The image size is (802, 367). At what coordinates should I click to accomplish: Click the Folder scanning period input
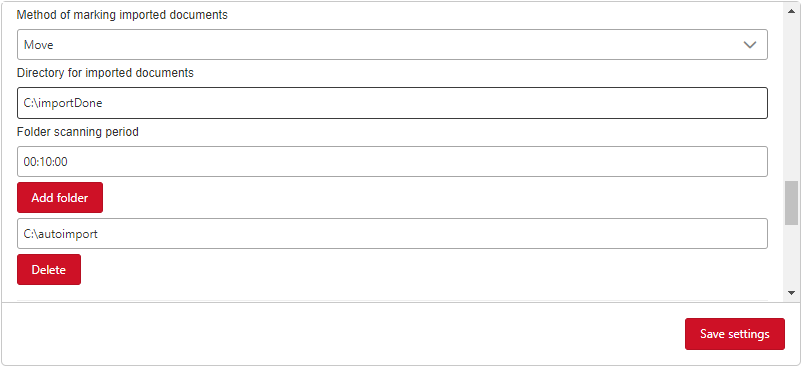point(392,162)
